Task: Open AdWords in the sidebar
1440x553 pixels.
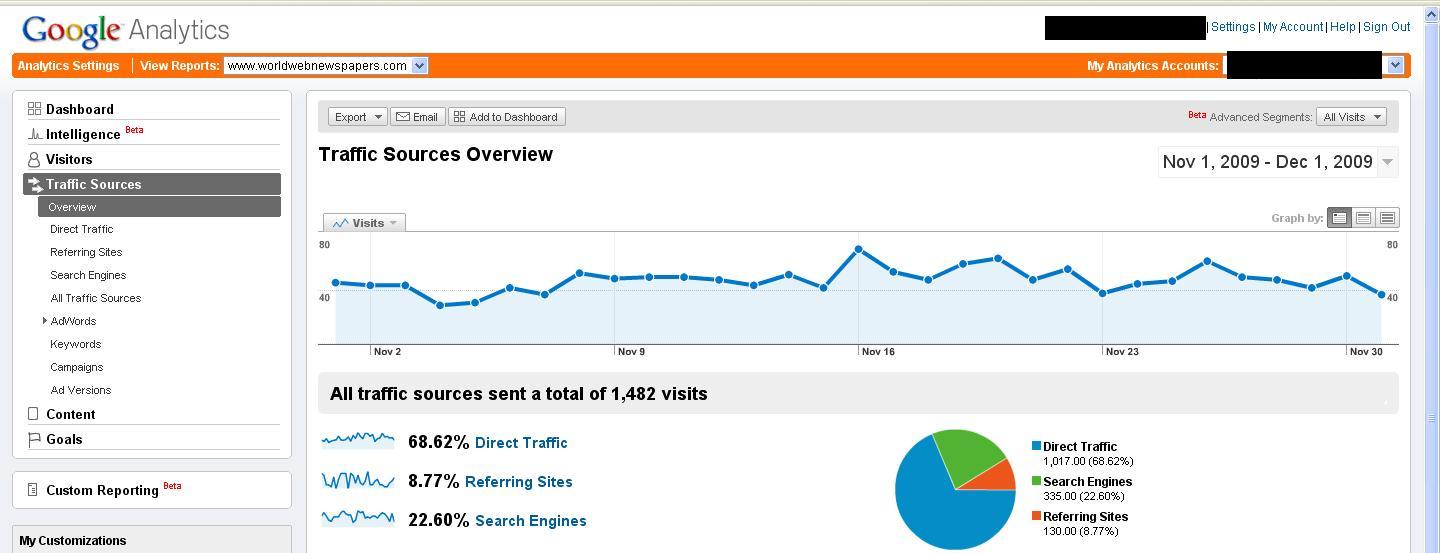Action: point(73,321)
